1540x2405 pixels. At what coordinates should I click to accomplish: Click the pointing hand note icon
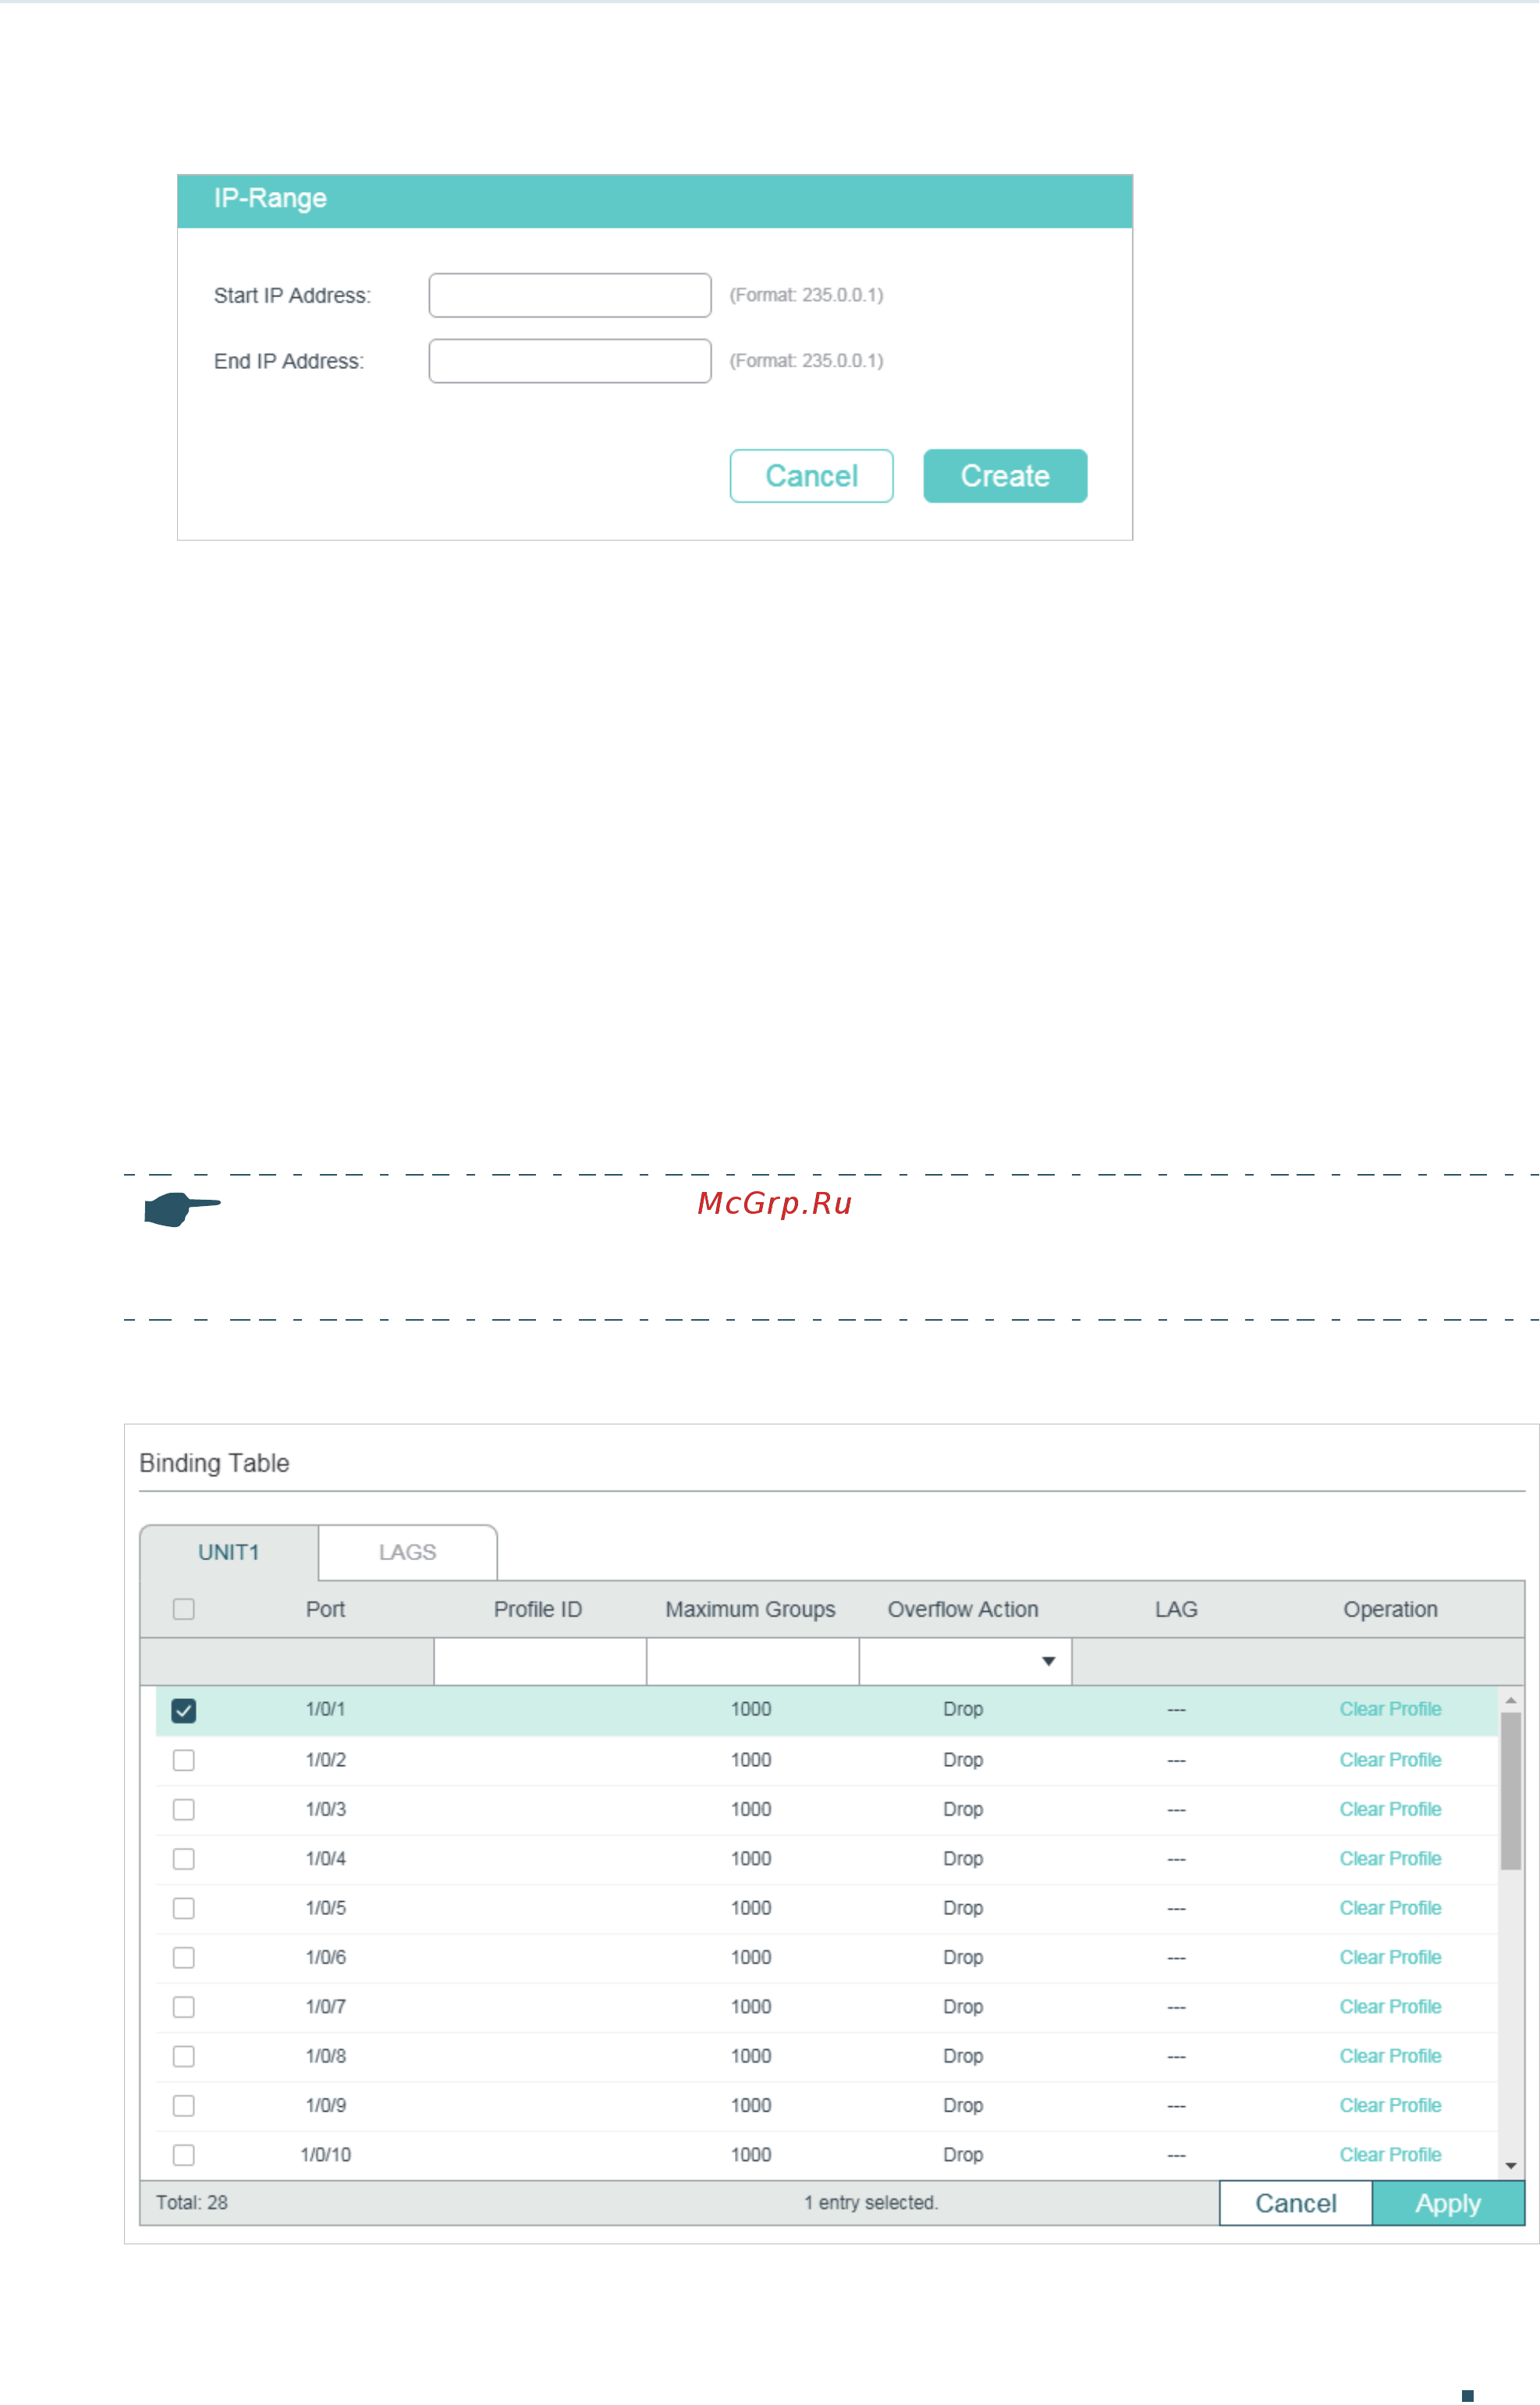[182, 1209]
